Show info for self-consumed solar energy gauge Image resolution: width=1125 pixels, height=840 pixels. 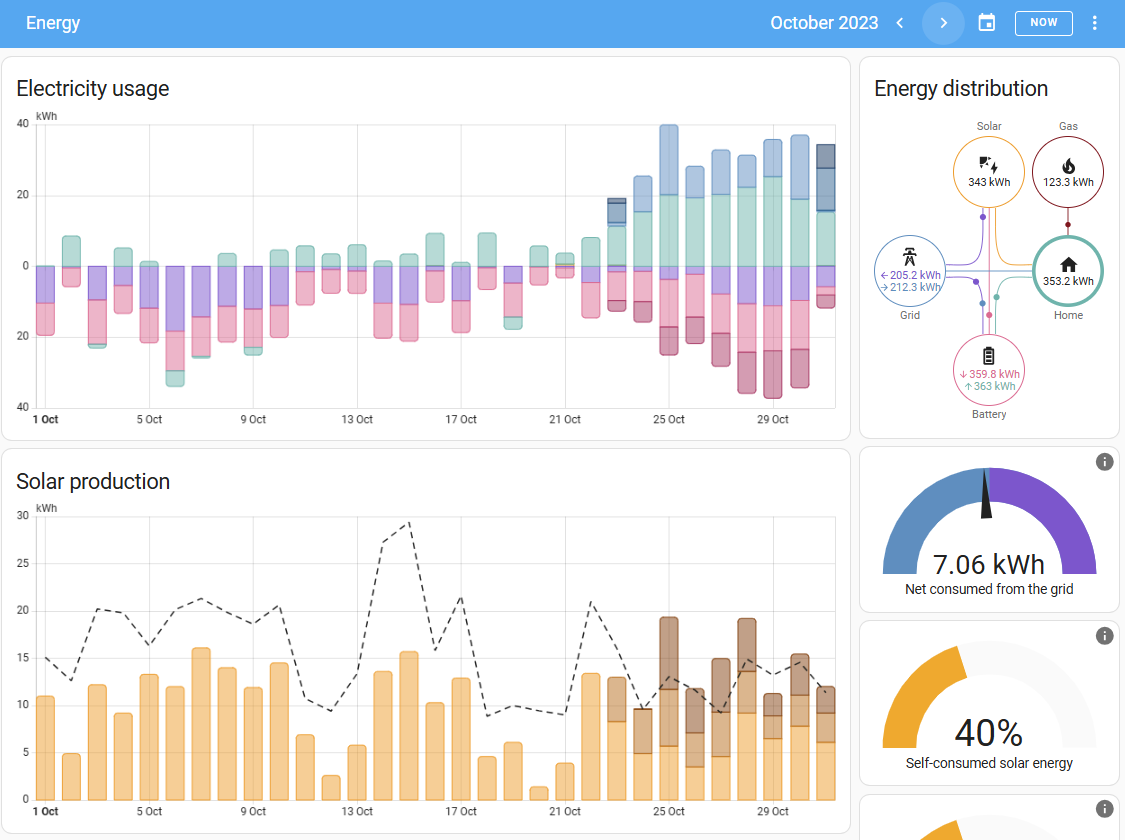1104,636
